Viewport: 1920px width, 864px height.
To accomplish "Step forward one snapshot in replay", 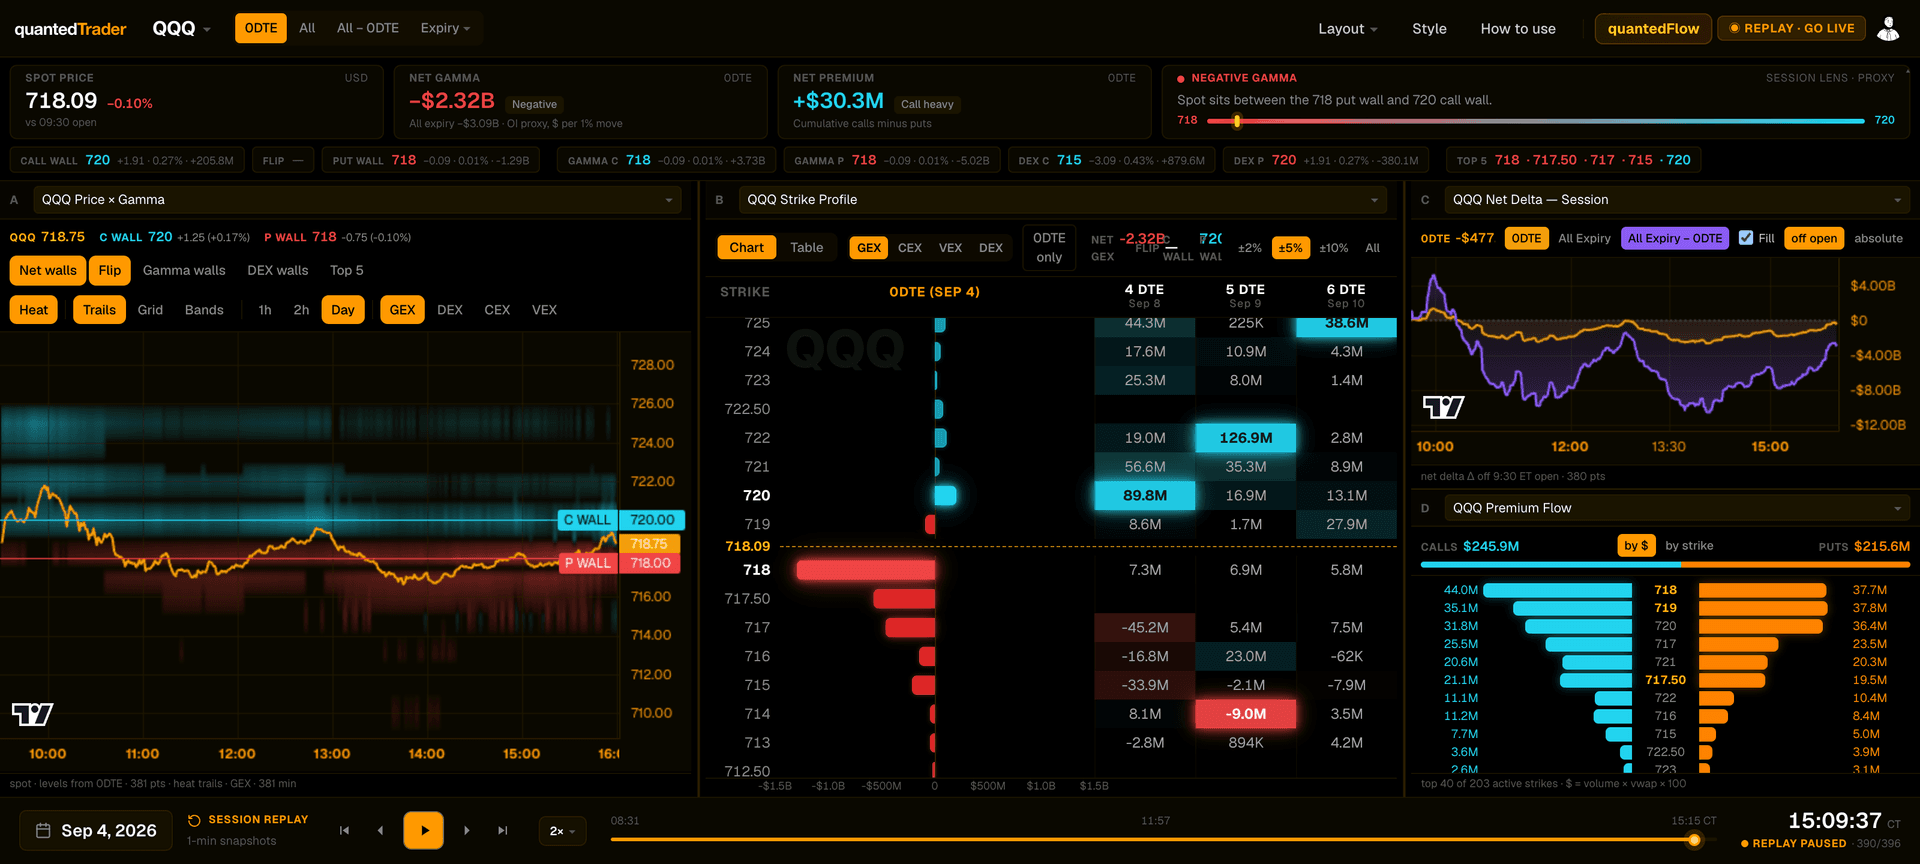I will click(x=467, y=830).
